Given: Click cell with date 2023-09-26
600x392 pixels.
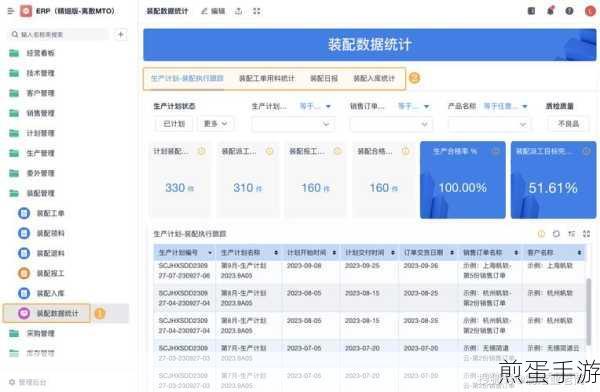Looking at the screenshot, I should (421, 266).
